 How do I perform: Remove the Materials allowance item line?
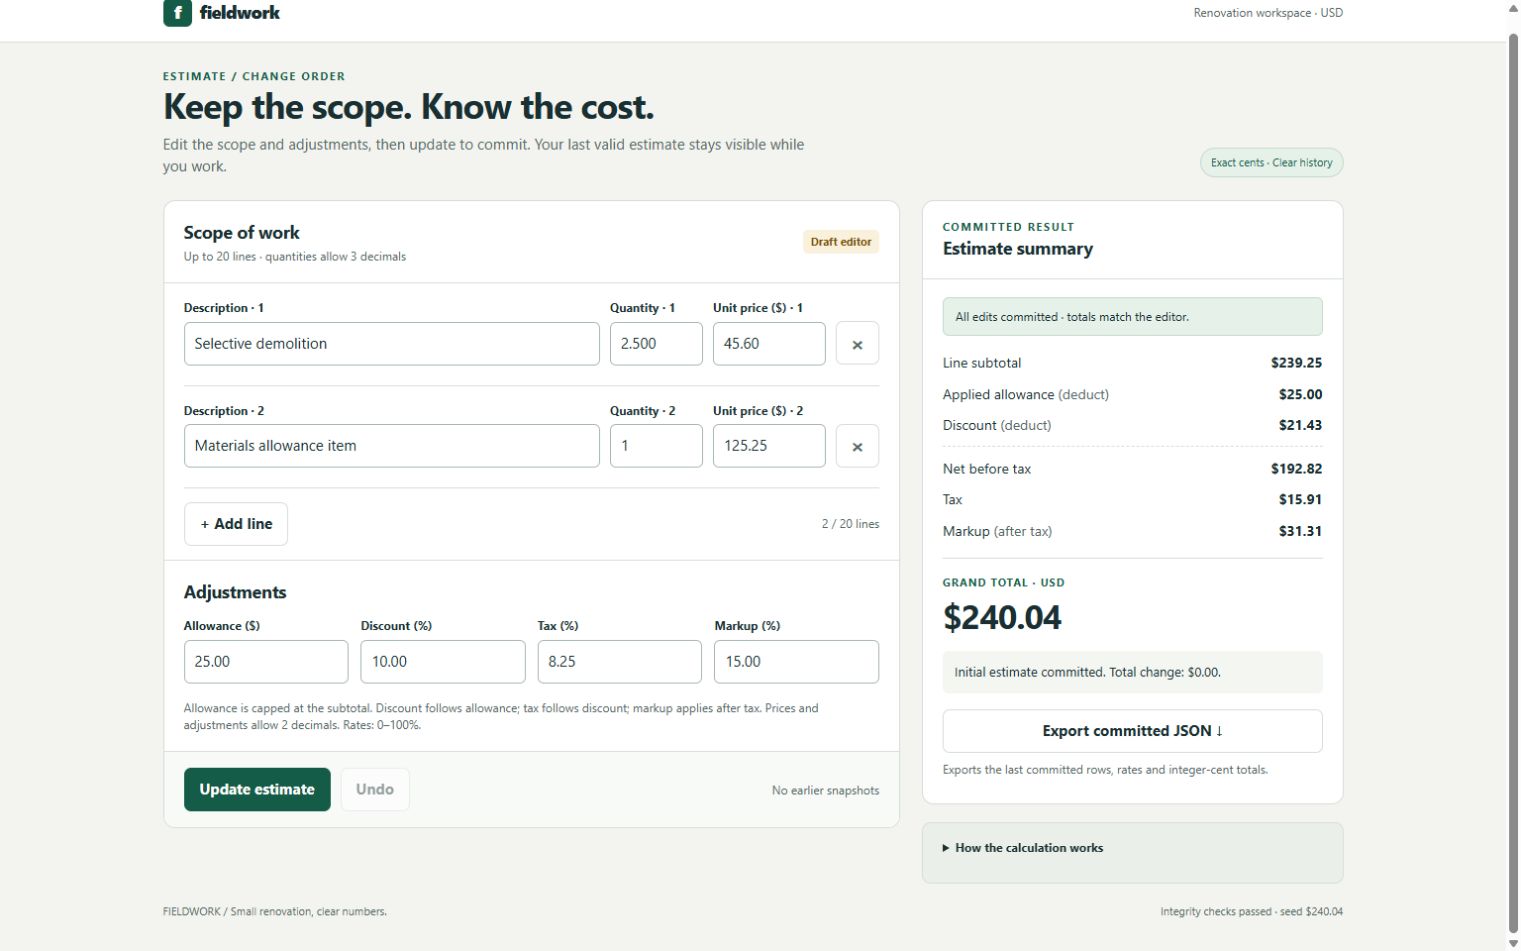click(857, 447)
